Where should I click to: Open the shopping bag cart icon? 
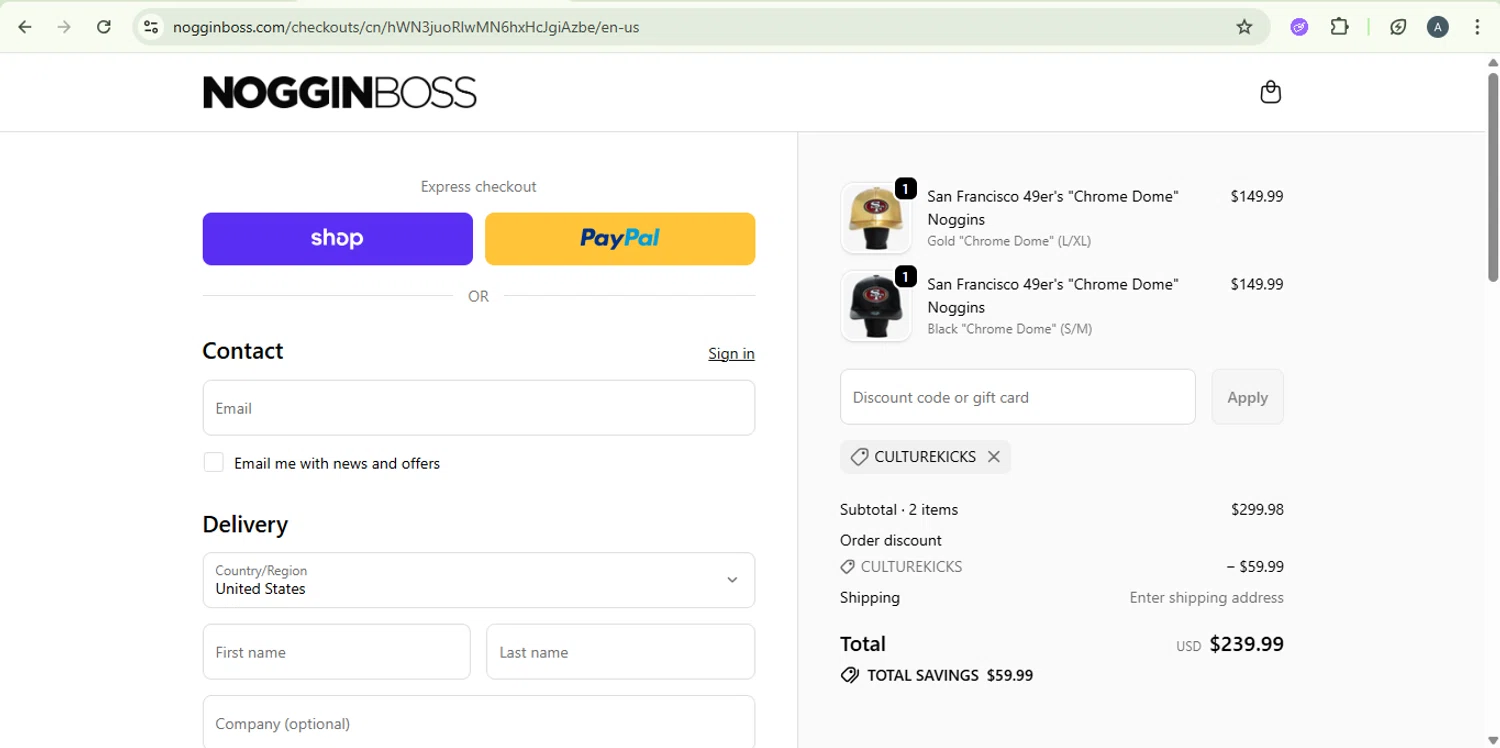(1270, 92)
